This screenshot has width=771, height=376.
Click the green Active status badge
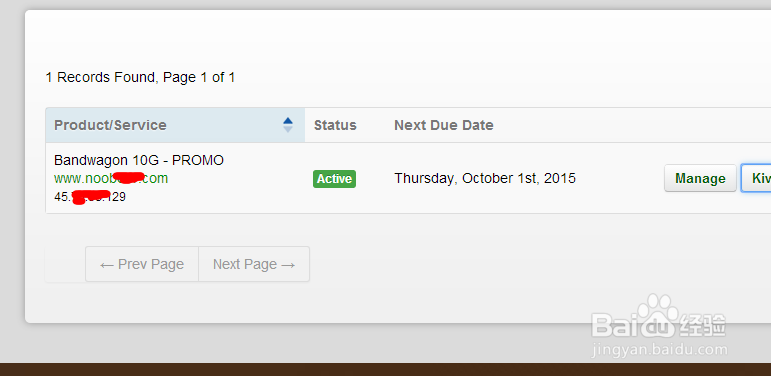click(x=334, y=179)
